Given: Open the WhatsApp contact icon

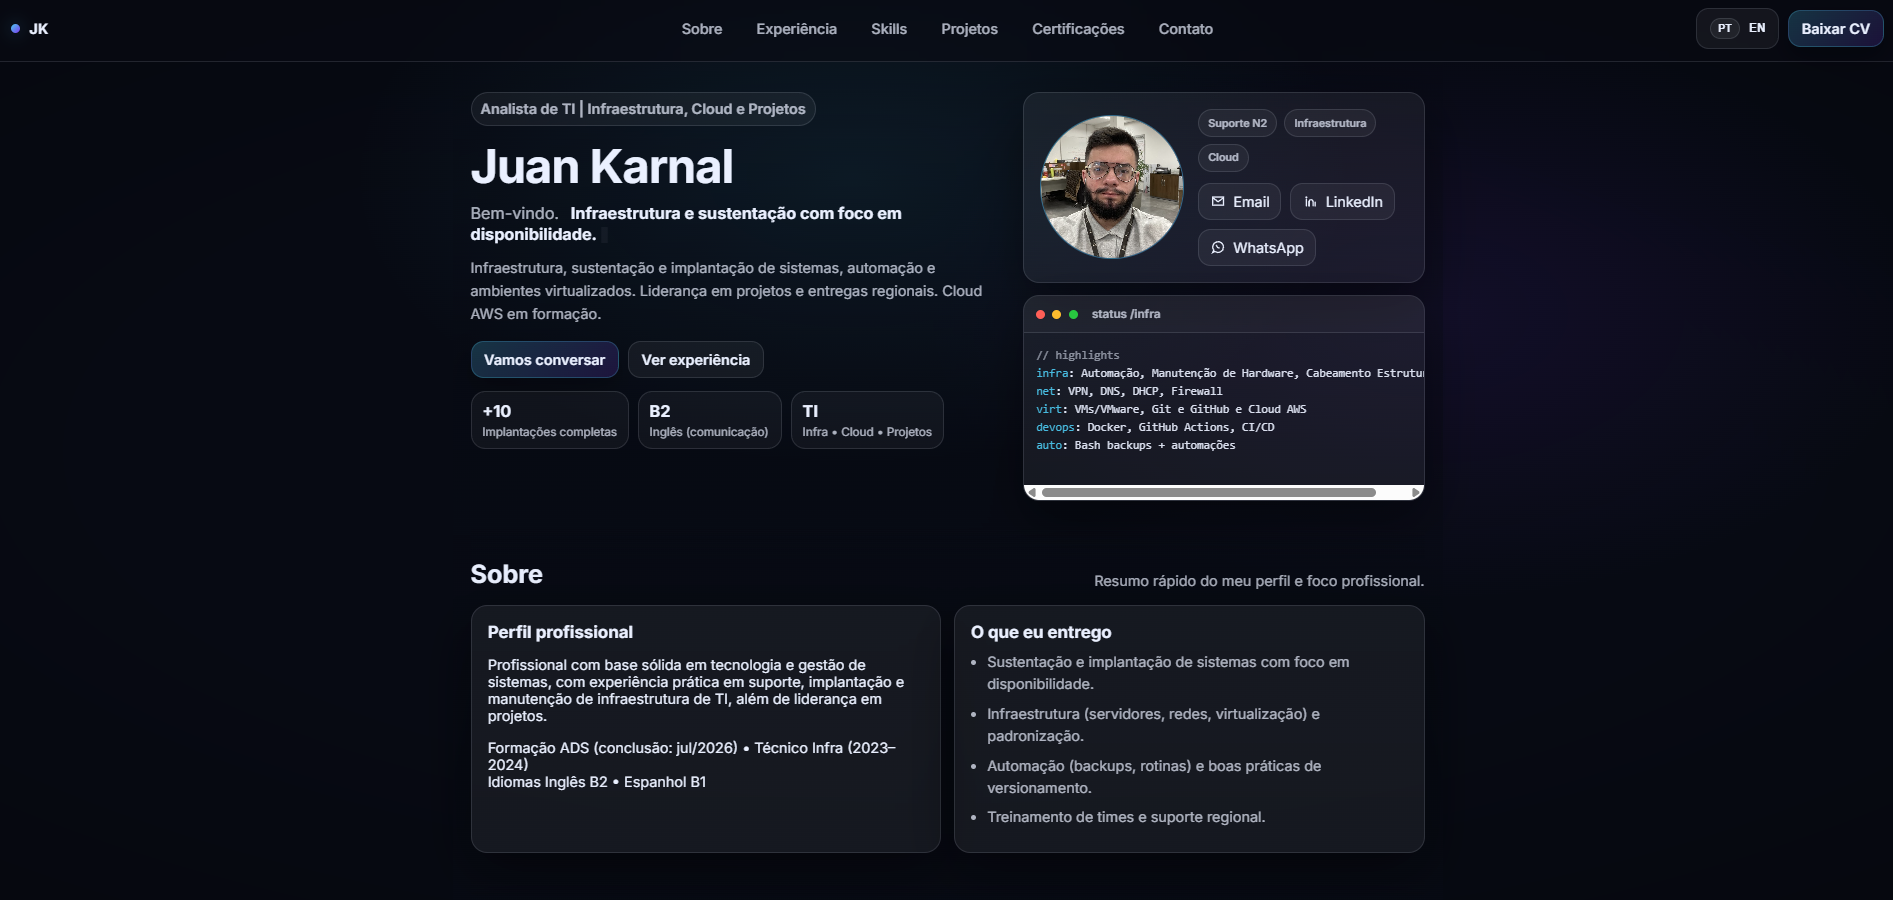Looking at the screenshot, I should pos(1256,247).
